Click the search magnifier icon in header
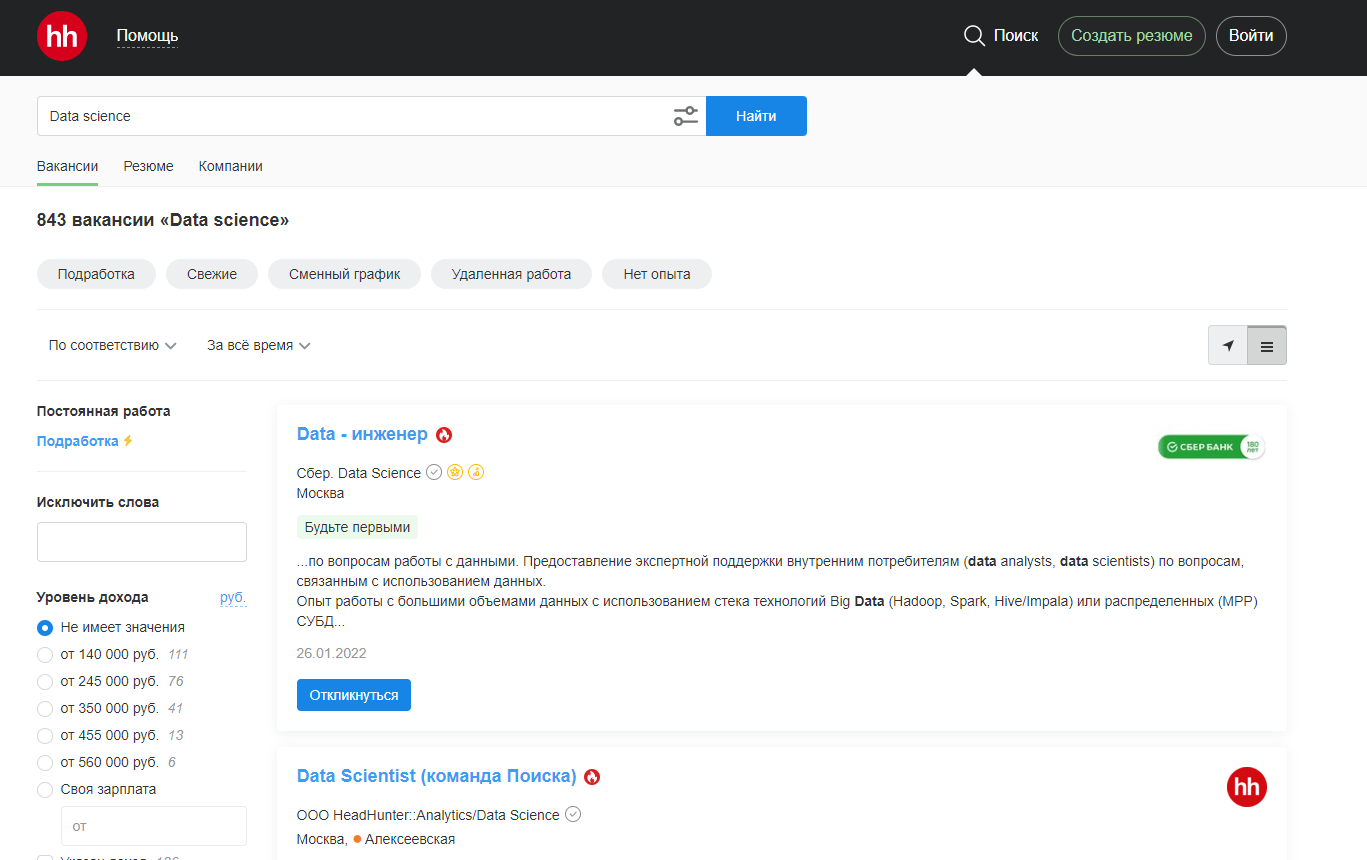This screenshot has height=860, width=1367. click(974, 36)
